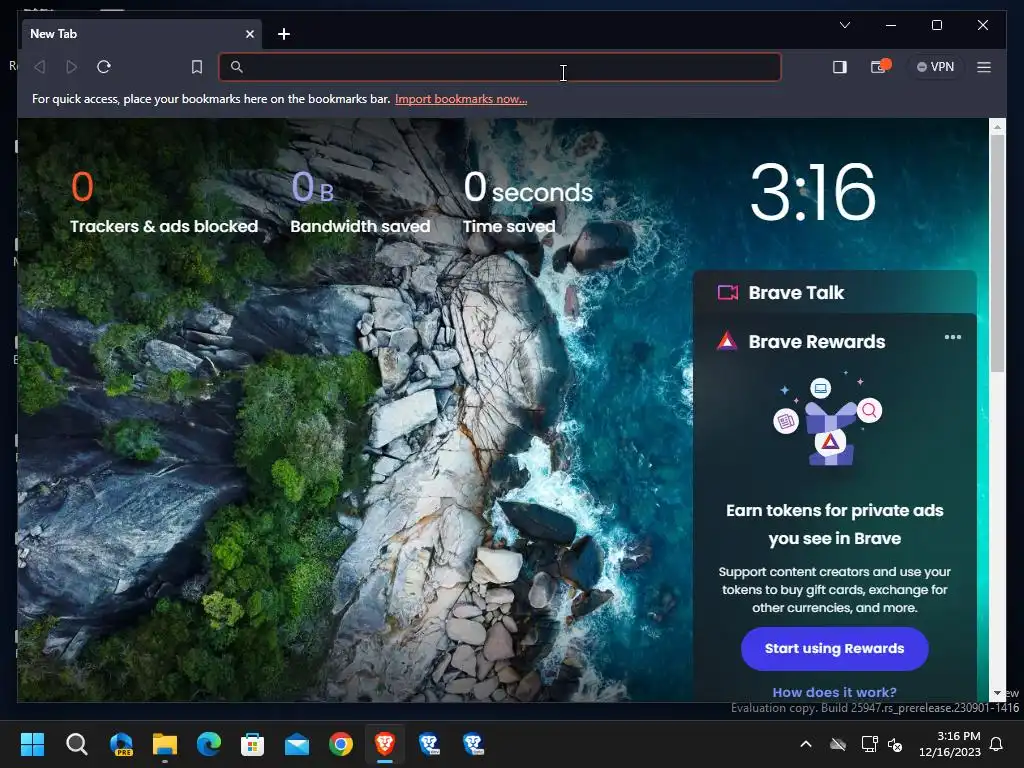The height and width of the screenshot is (768, 1024).
Task: Click the Time saved stat
Action: (x=528, y=202)
